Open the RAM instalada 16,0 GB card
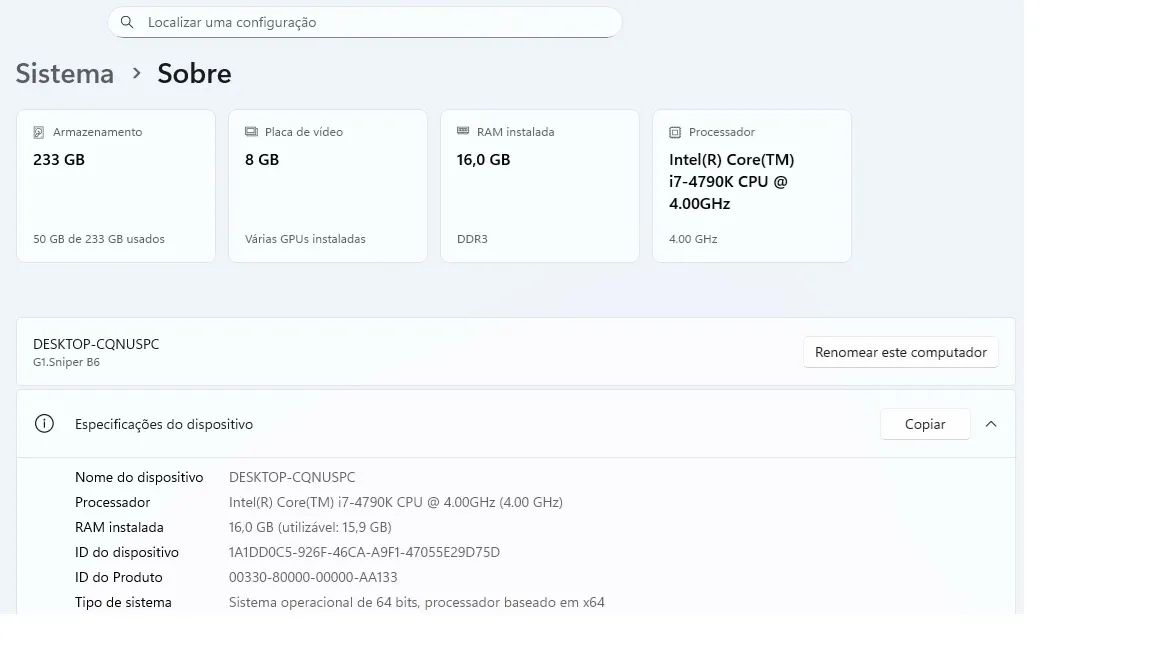This screenshot has width=1152, height=648. 540,186
